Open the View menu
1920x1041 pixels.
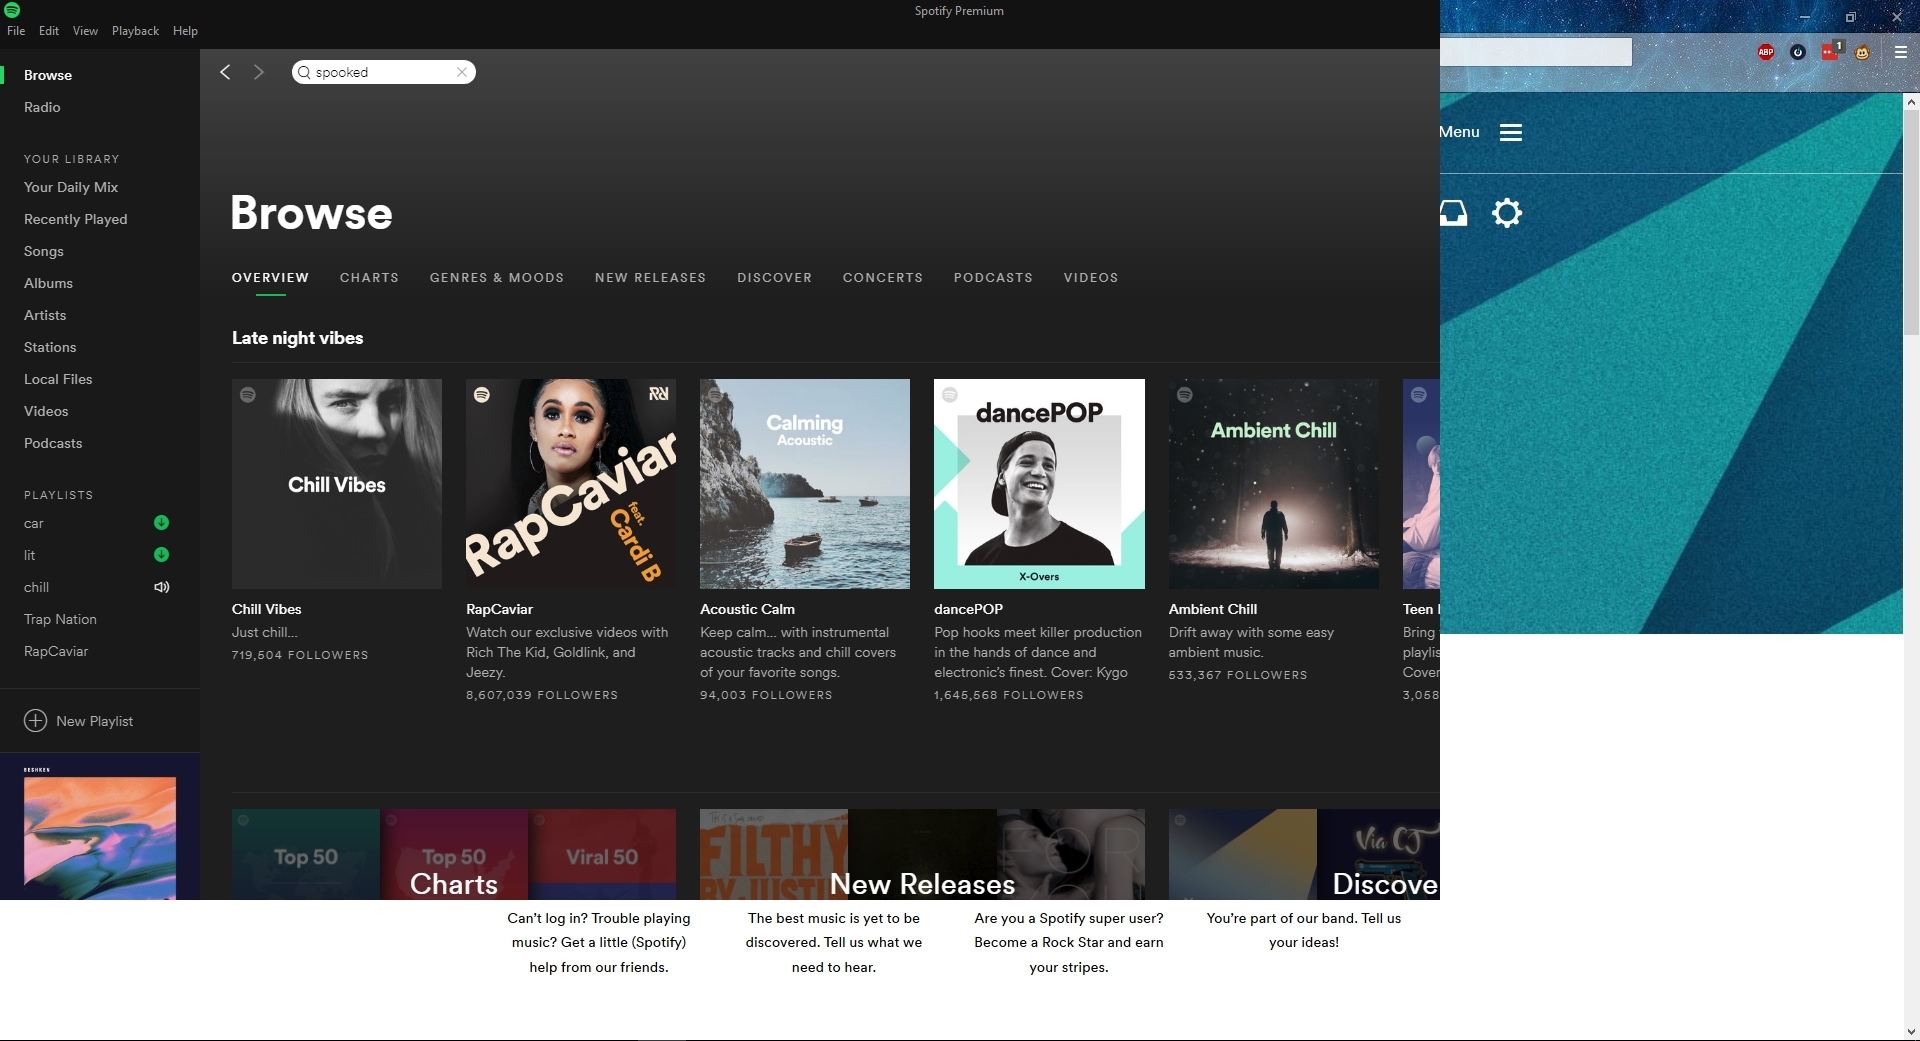click(x=85, y=31)
